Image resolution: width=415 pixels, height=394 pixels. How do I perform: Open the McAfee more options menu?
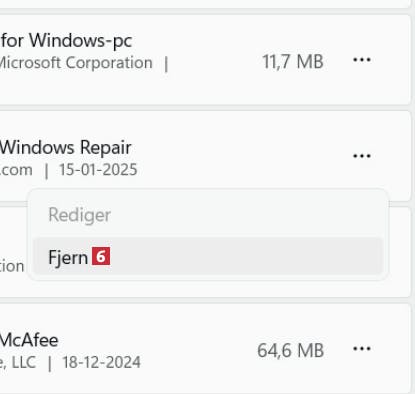362,349
